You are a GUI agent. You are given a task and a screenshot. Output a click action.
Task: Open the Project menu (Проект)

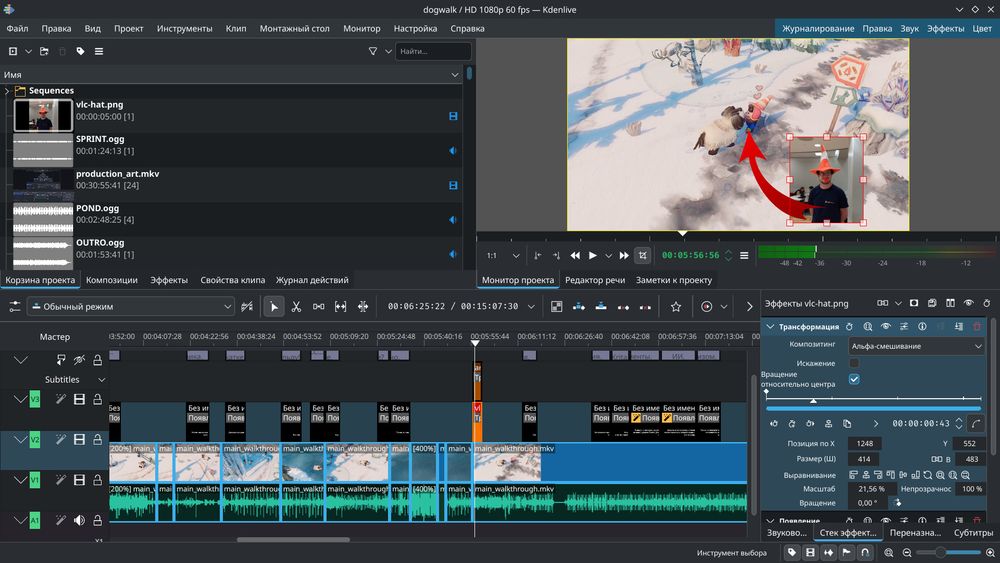tap(129, 29)
